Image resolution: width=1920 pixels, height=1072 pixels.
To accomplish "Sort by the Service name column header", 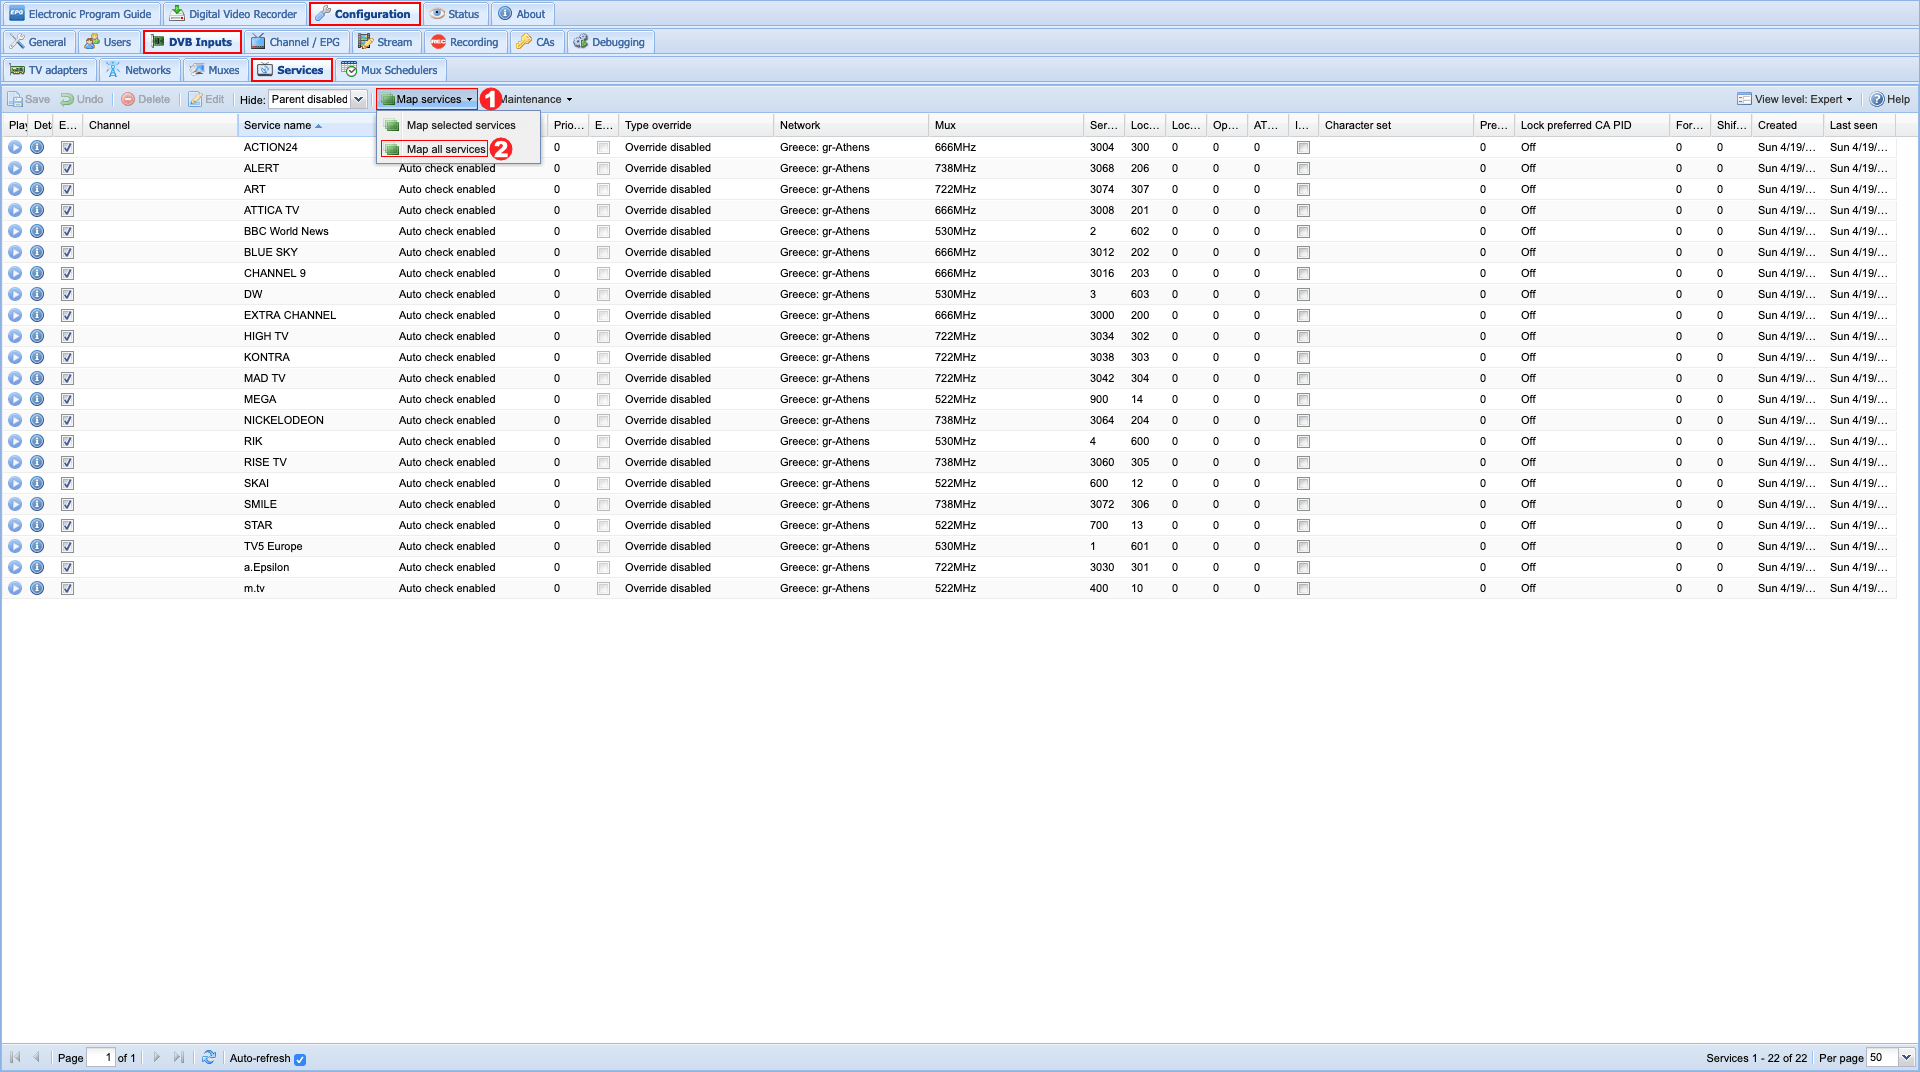I will point(278,125).
